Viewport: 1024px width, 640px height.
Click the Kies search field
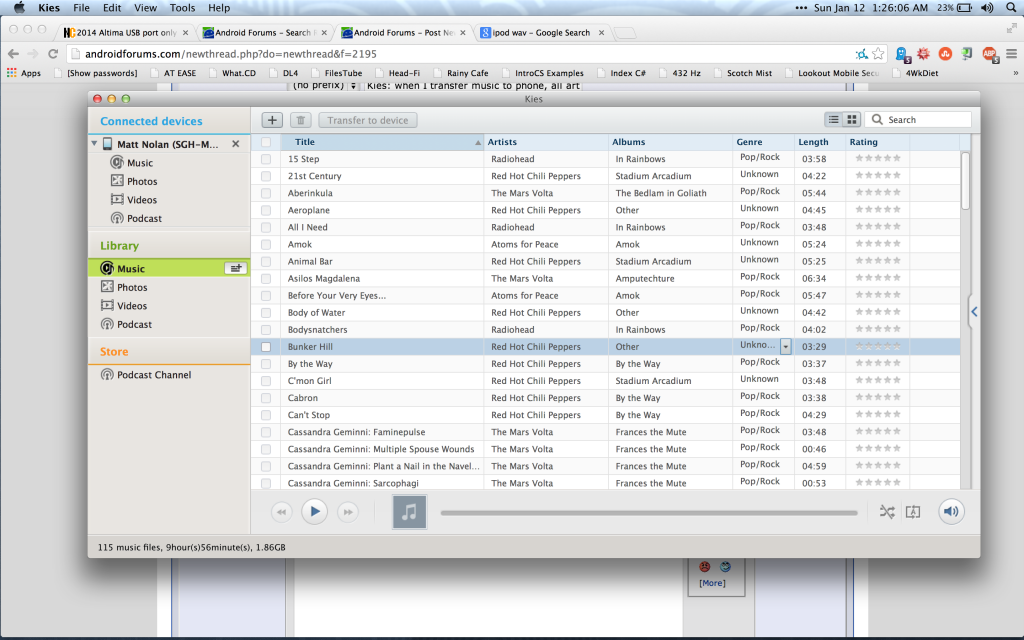pyautogui.click(x=918, y=120)
